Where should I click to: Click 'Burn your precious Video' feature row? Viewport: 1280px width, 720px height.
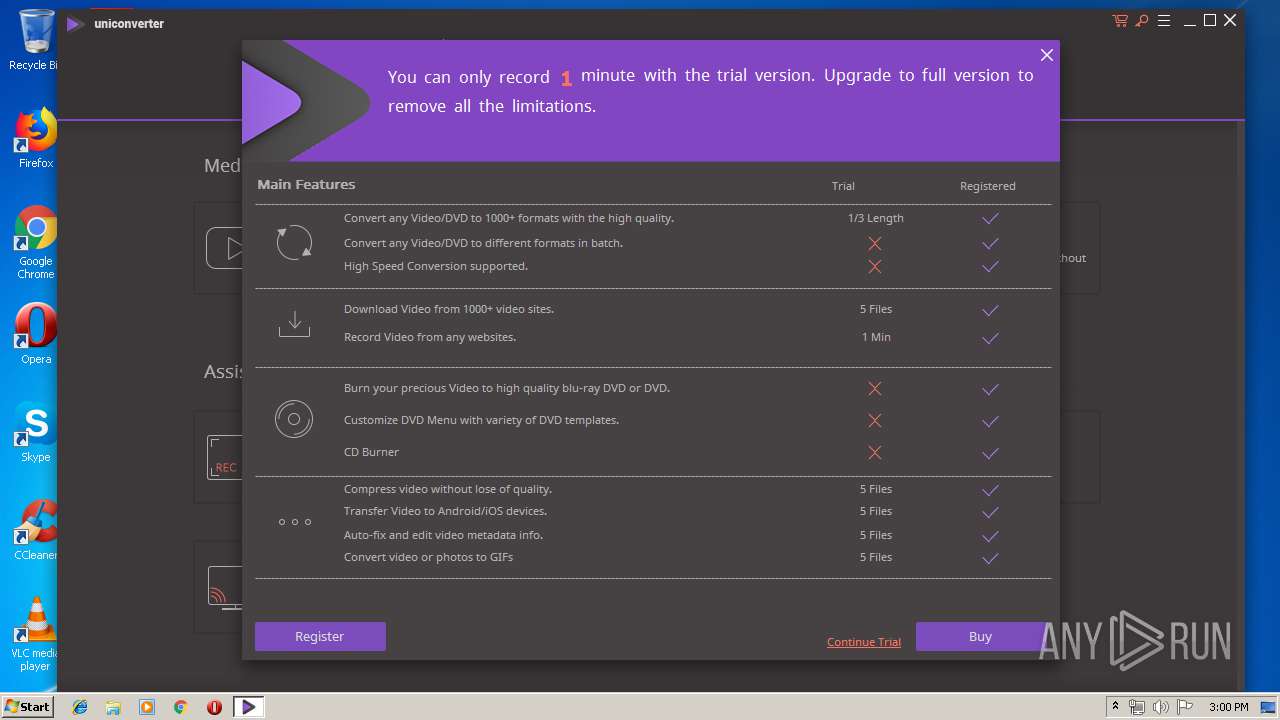[x=507, y=388]
